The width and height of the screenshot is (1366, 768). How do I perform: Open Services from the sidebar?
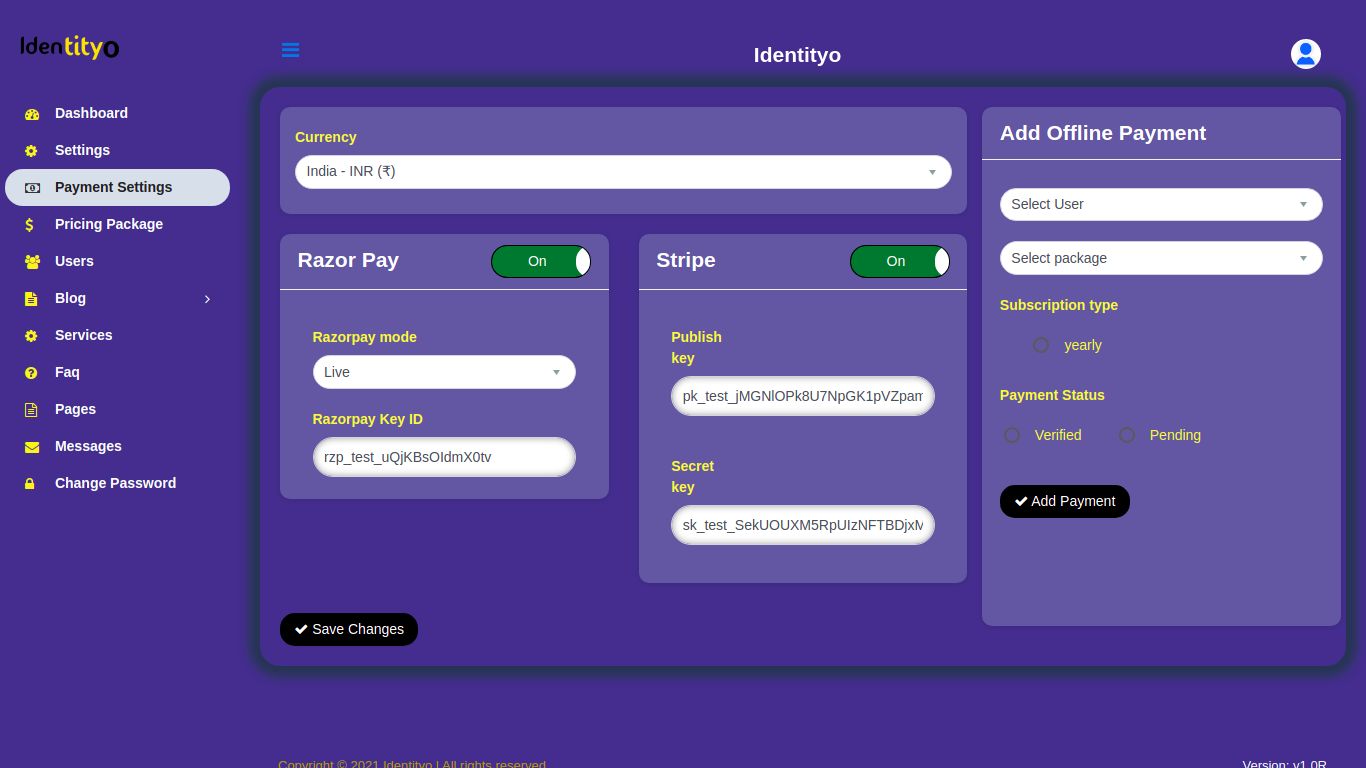point(118,336)
